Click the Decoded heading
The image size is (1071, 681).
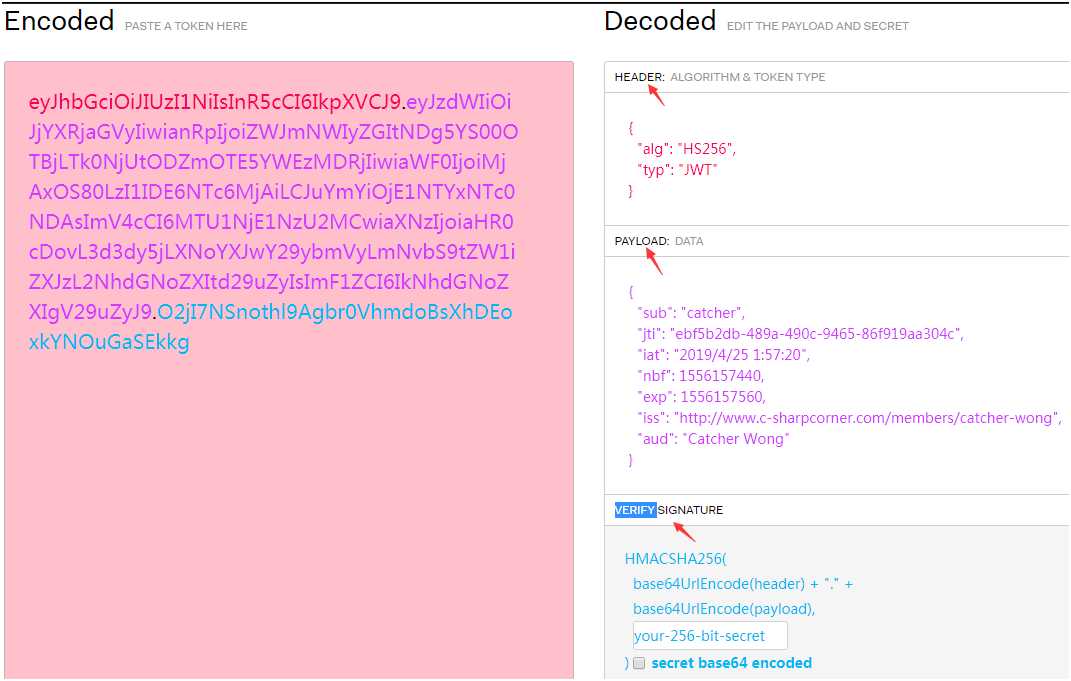pos(660,21)
